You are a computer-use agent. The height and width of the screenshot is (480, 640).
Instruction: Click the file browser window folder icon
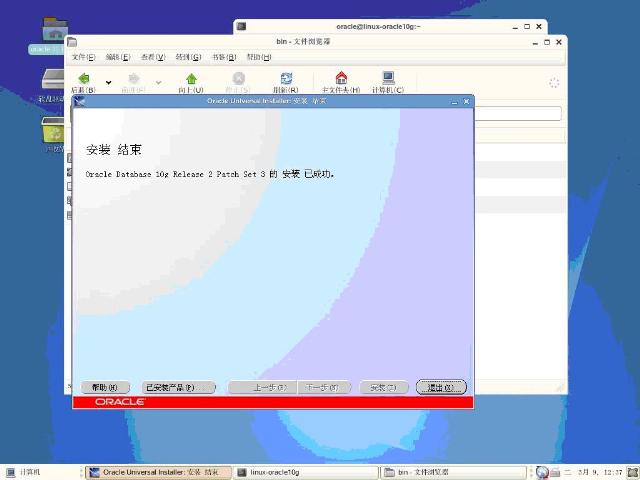point(72,42)
